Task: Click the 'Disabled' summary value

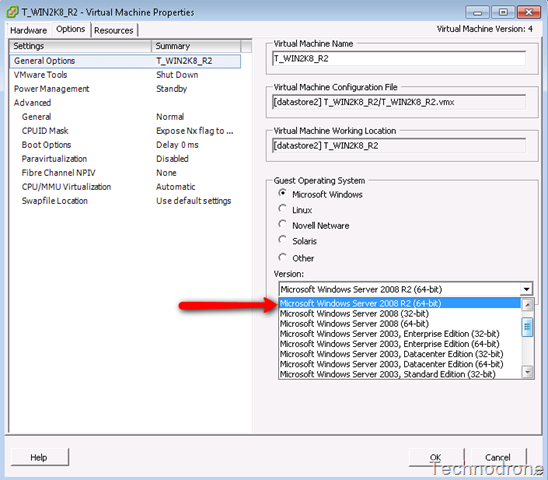Action: click(172, 159)
